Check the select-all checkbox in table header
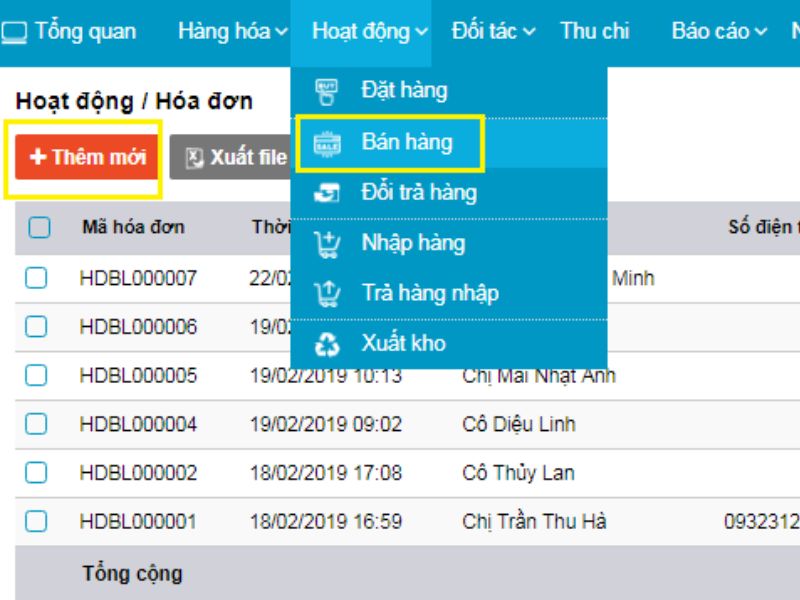Image resolution: width=800 pixels, height=600 pixels. [41, 226]
